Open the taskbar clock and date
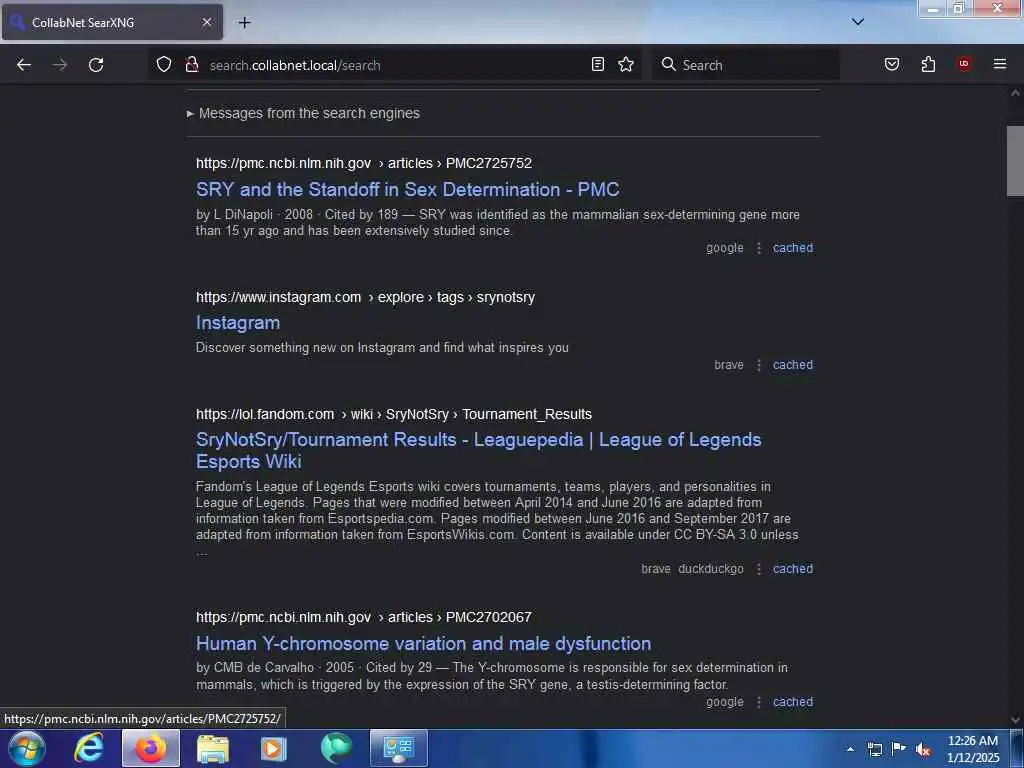 972,749
